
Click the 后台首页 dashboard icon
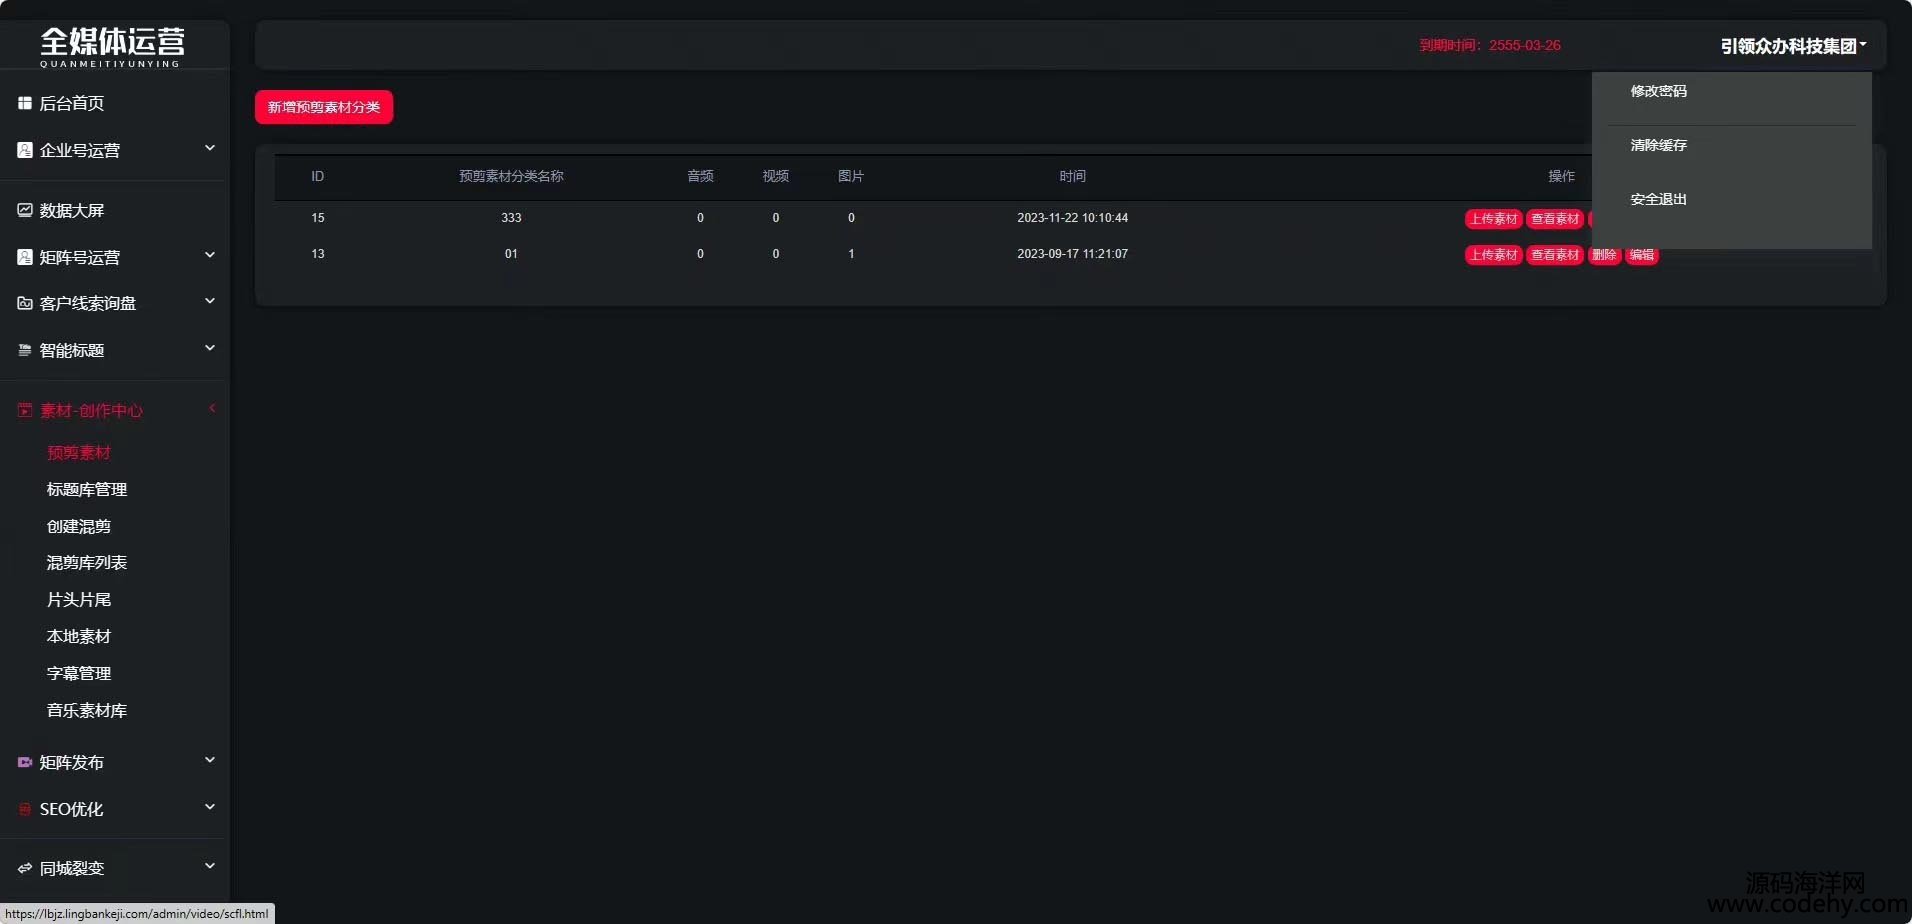(x=25, y=103)
